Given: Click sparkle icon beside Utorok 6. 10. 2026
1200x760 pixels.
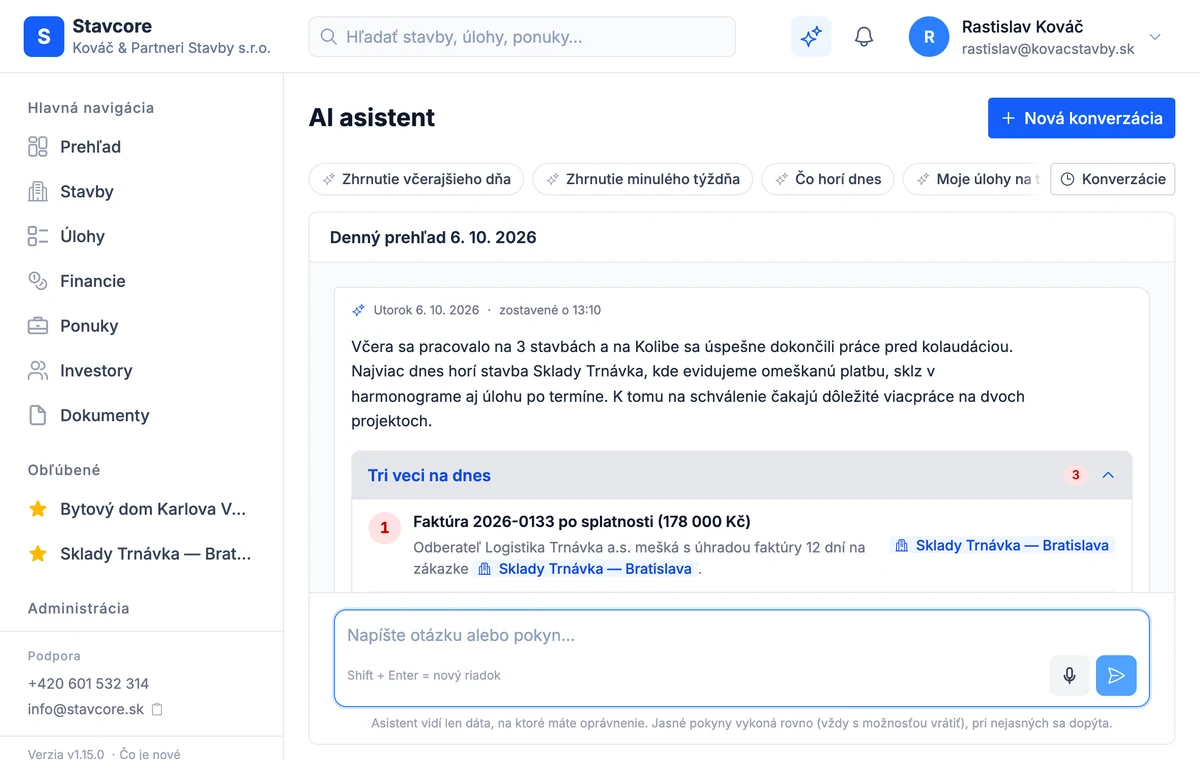Looking at the screenshot, I should point(359,310).
